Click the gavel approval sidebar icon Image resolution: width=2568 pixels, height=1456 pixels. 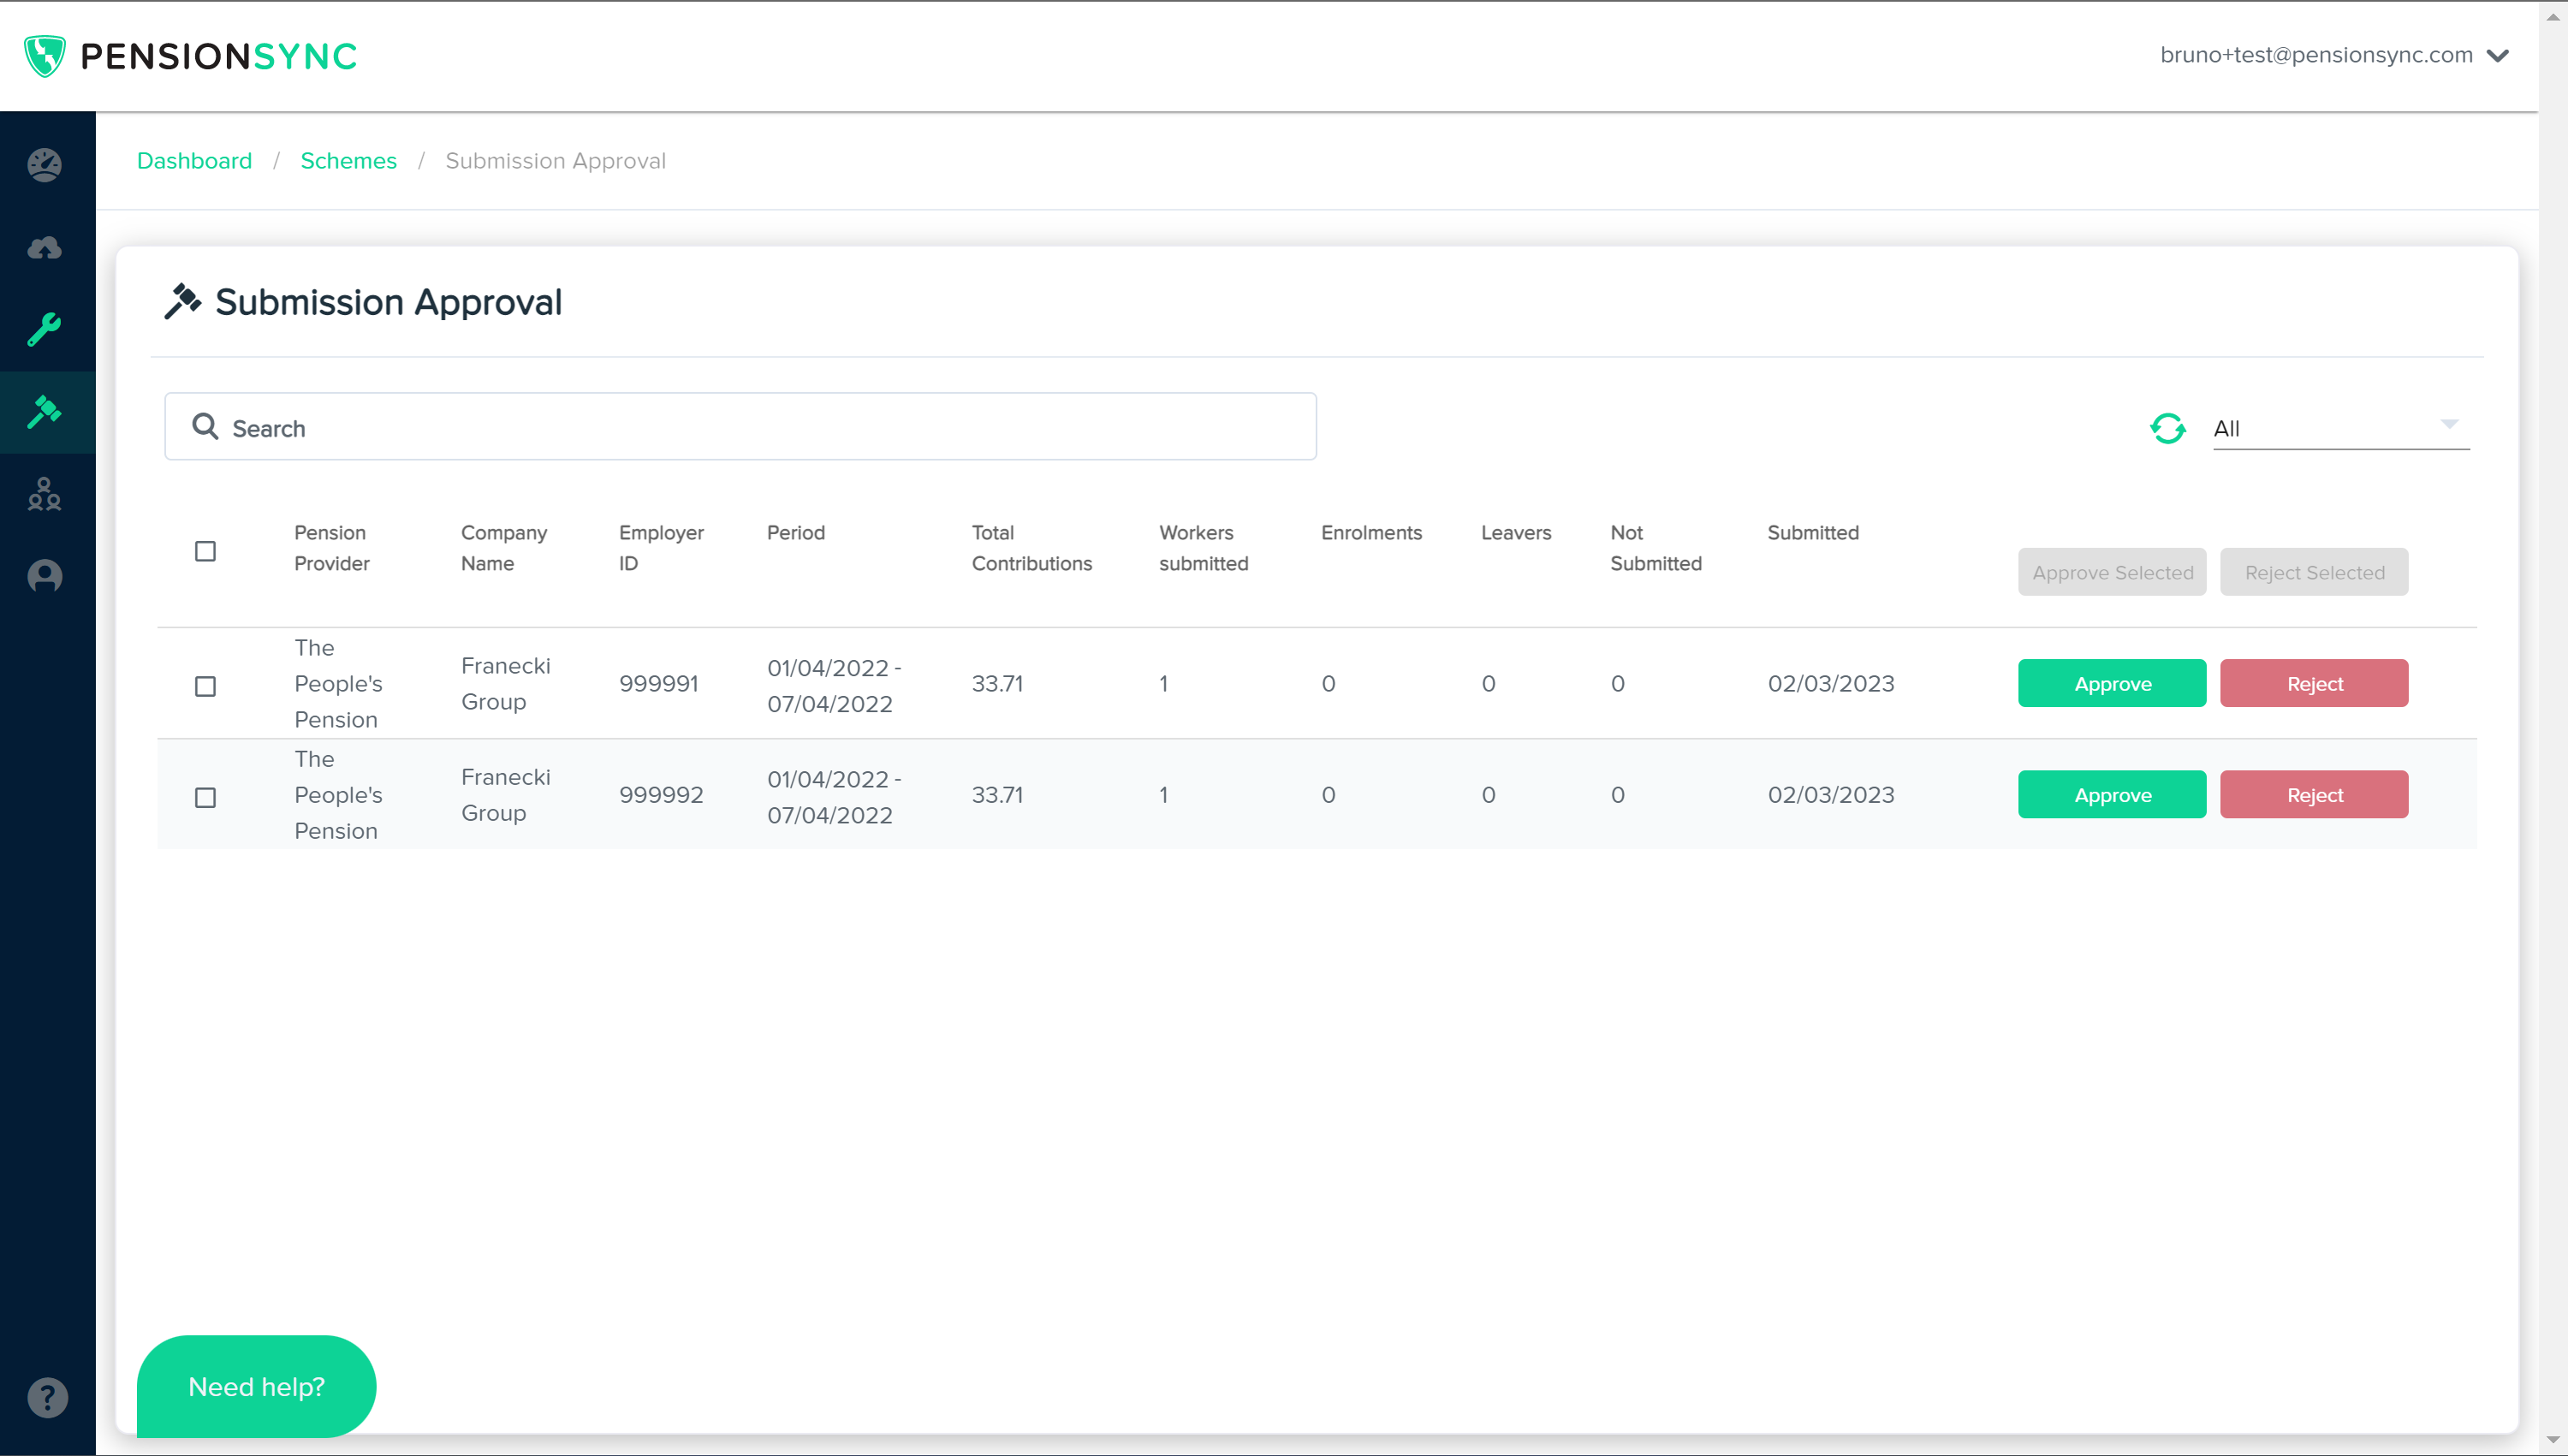coord(45,411)
